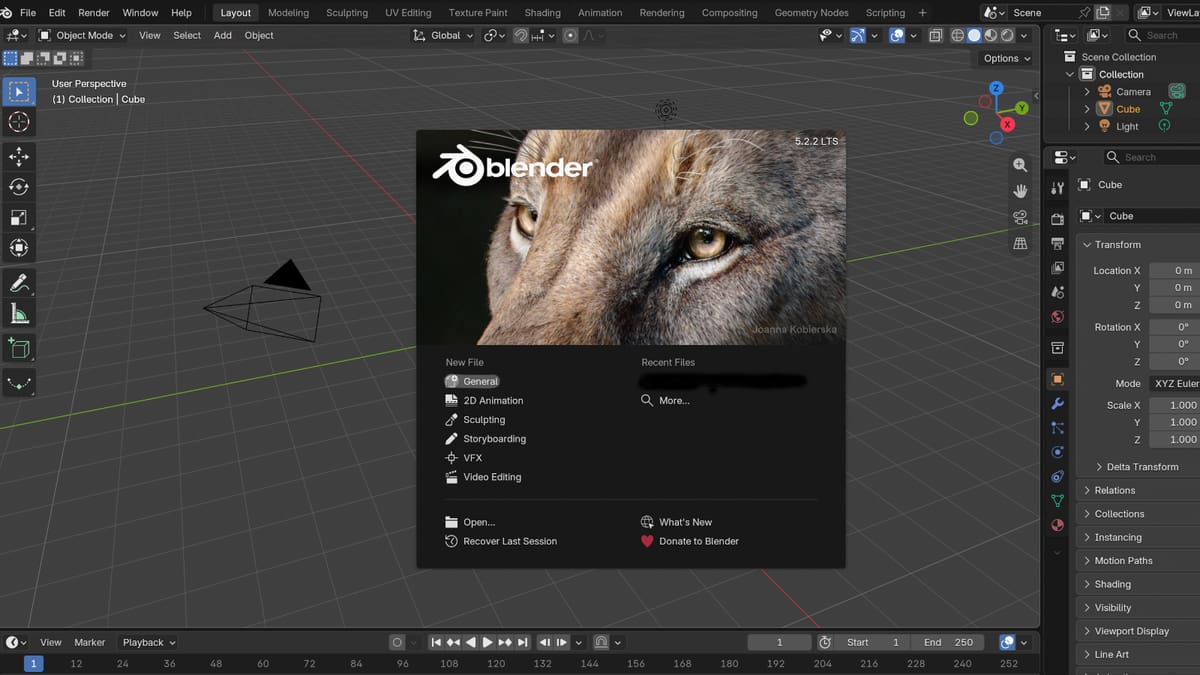This screenshot has width=1200, height=675.
Task: Expand the Delta Transform panel
Action: [1137, 467]
